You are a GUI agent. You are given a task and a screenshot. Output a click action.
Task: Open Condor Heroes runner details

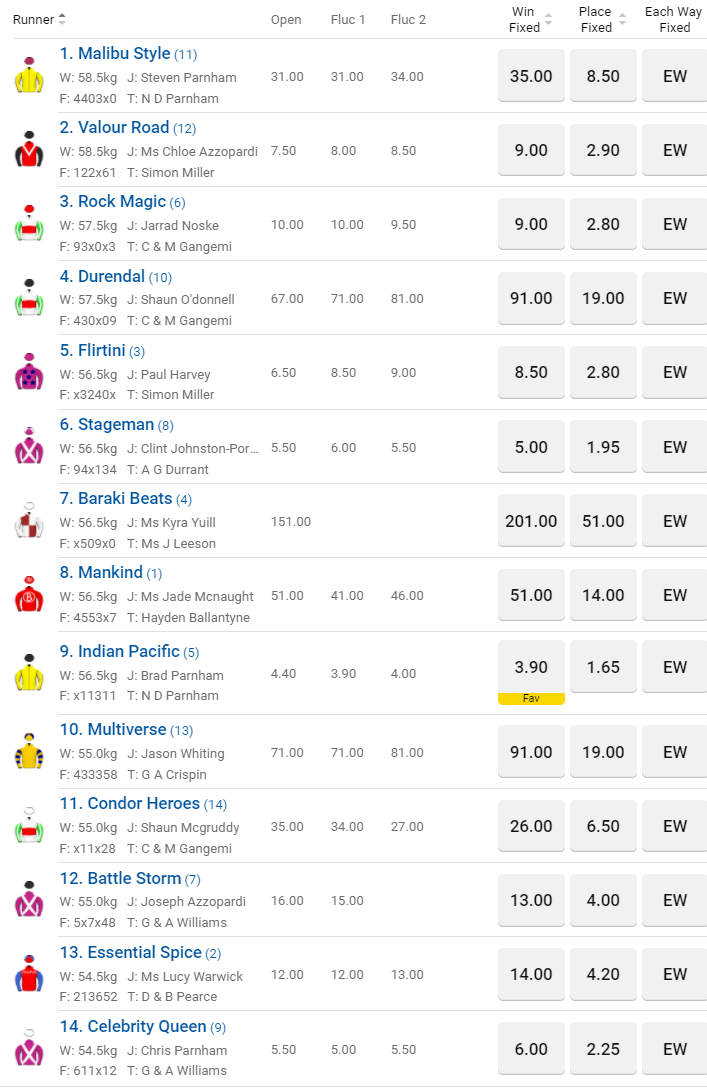[144, 804]
